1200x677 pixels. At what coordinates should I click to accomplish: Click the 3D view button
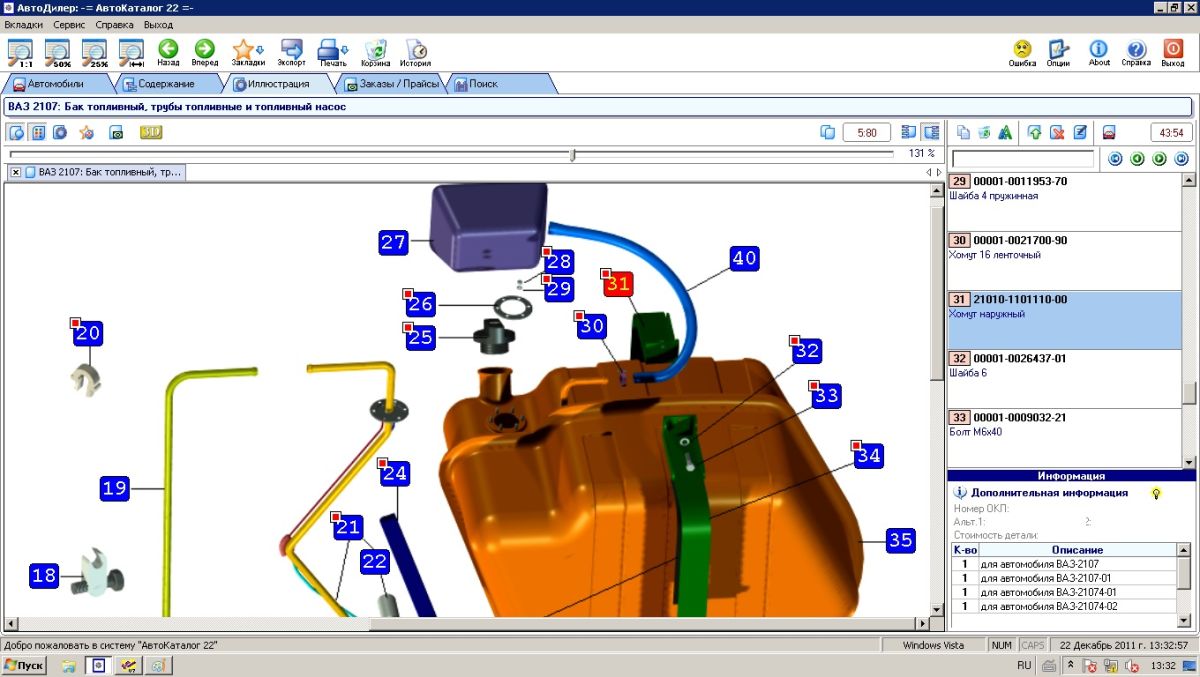click(151, 132)
